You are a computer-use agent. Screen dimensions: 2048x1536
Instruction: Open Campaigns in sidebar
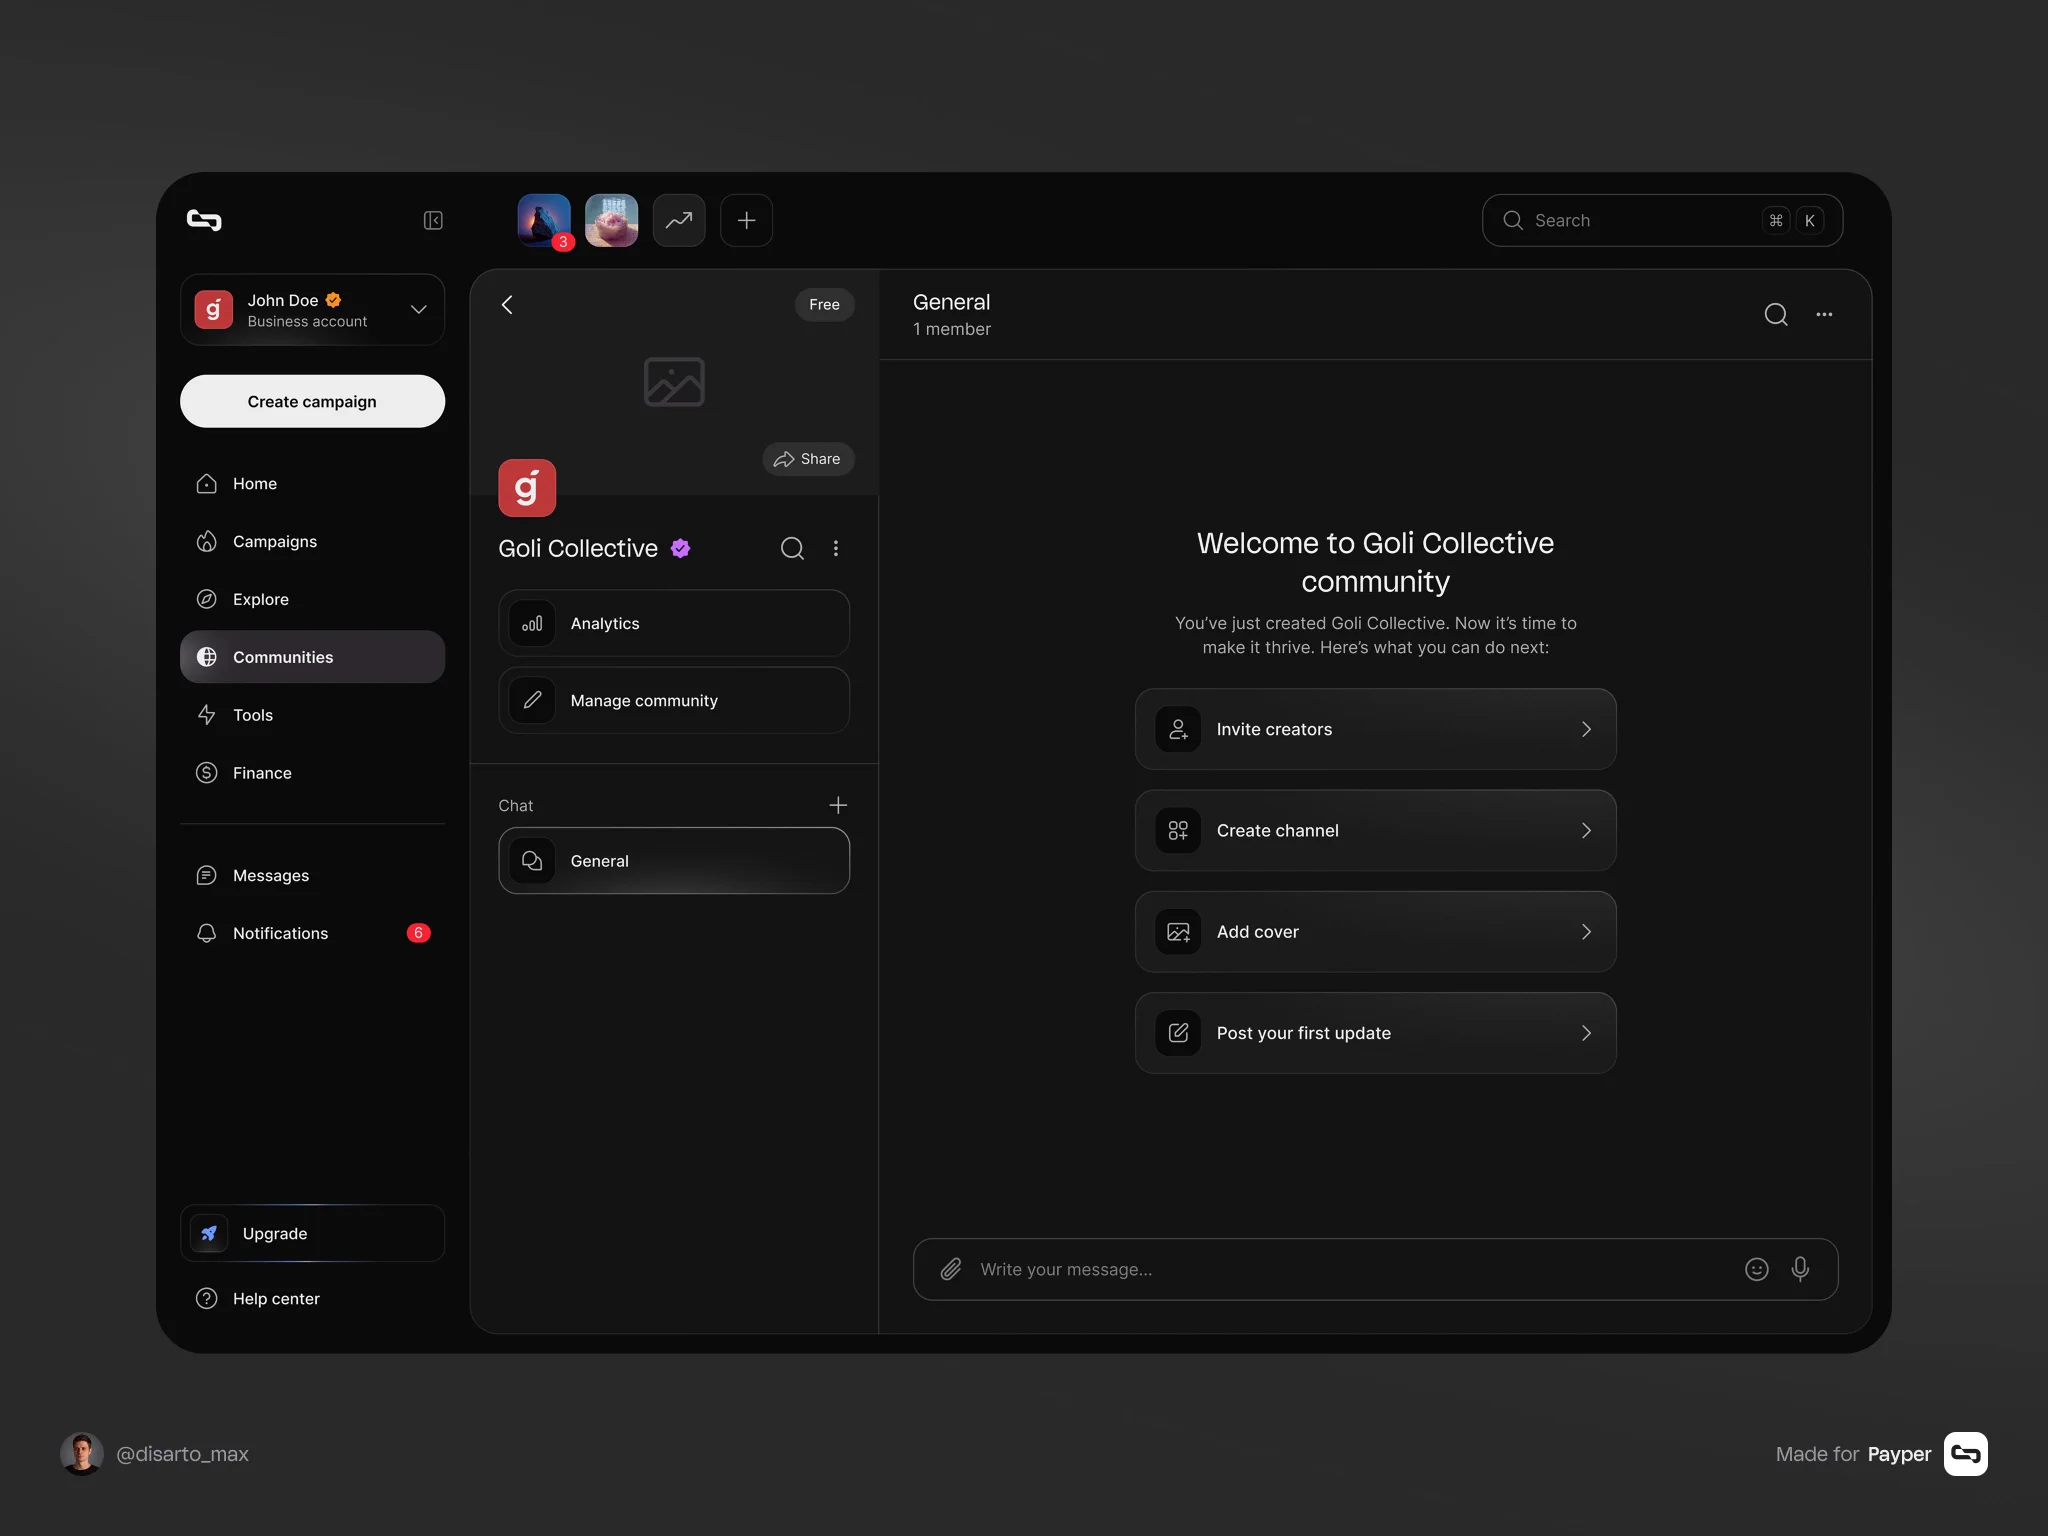312,541
